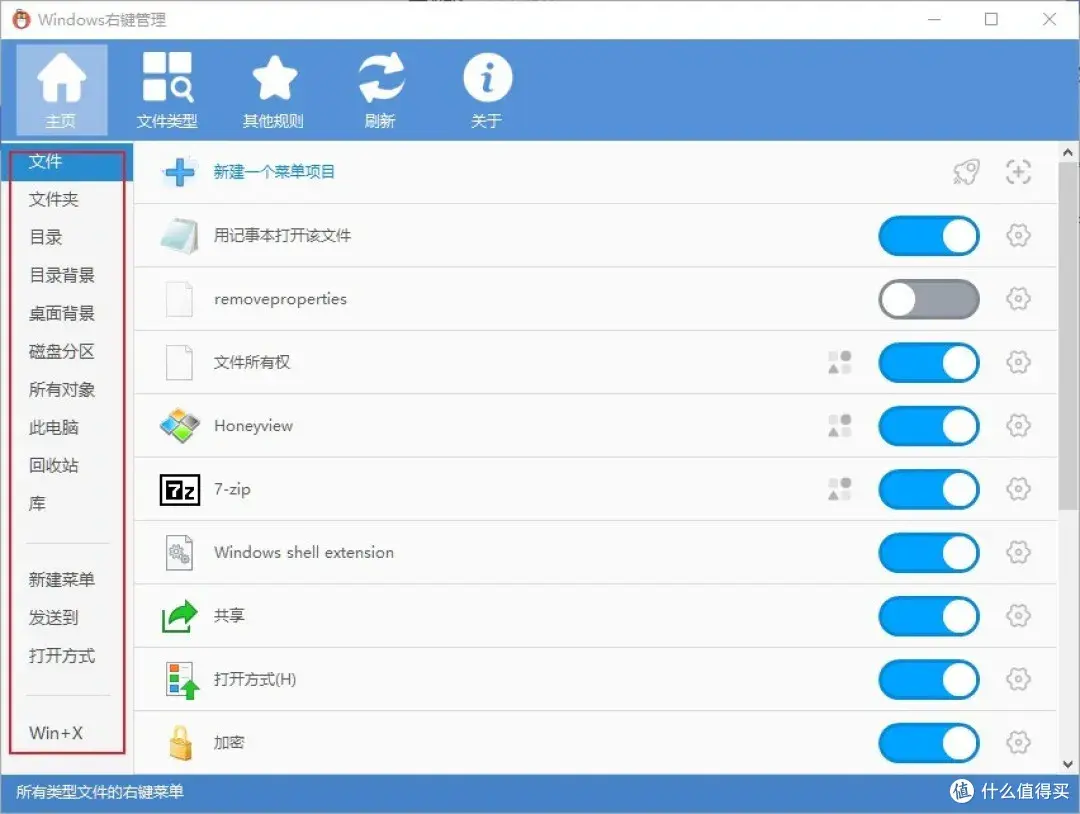Toggle off Windows shell extension

(x=928, y=552)
